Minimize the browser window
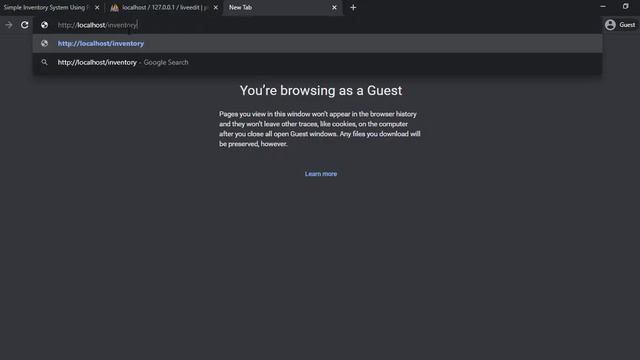Viewport: 640px width, 360px height. click(x=603, y=7)
